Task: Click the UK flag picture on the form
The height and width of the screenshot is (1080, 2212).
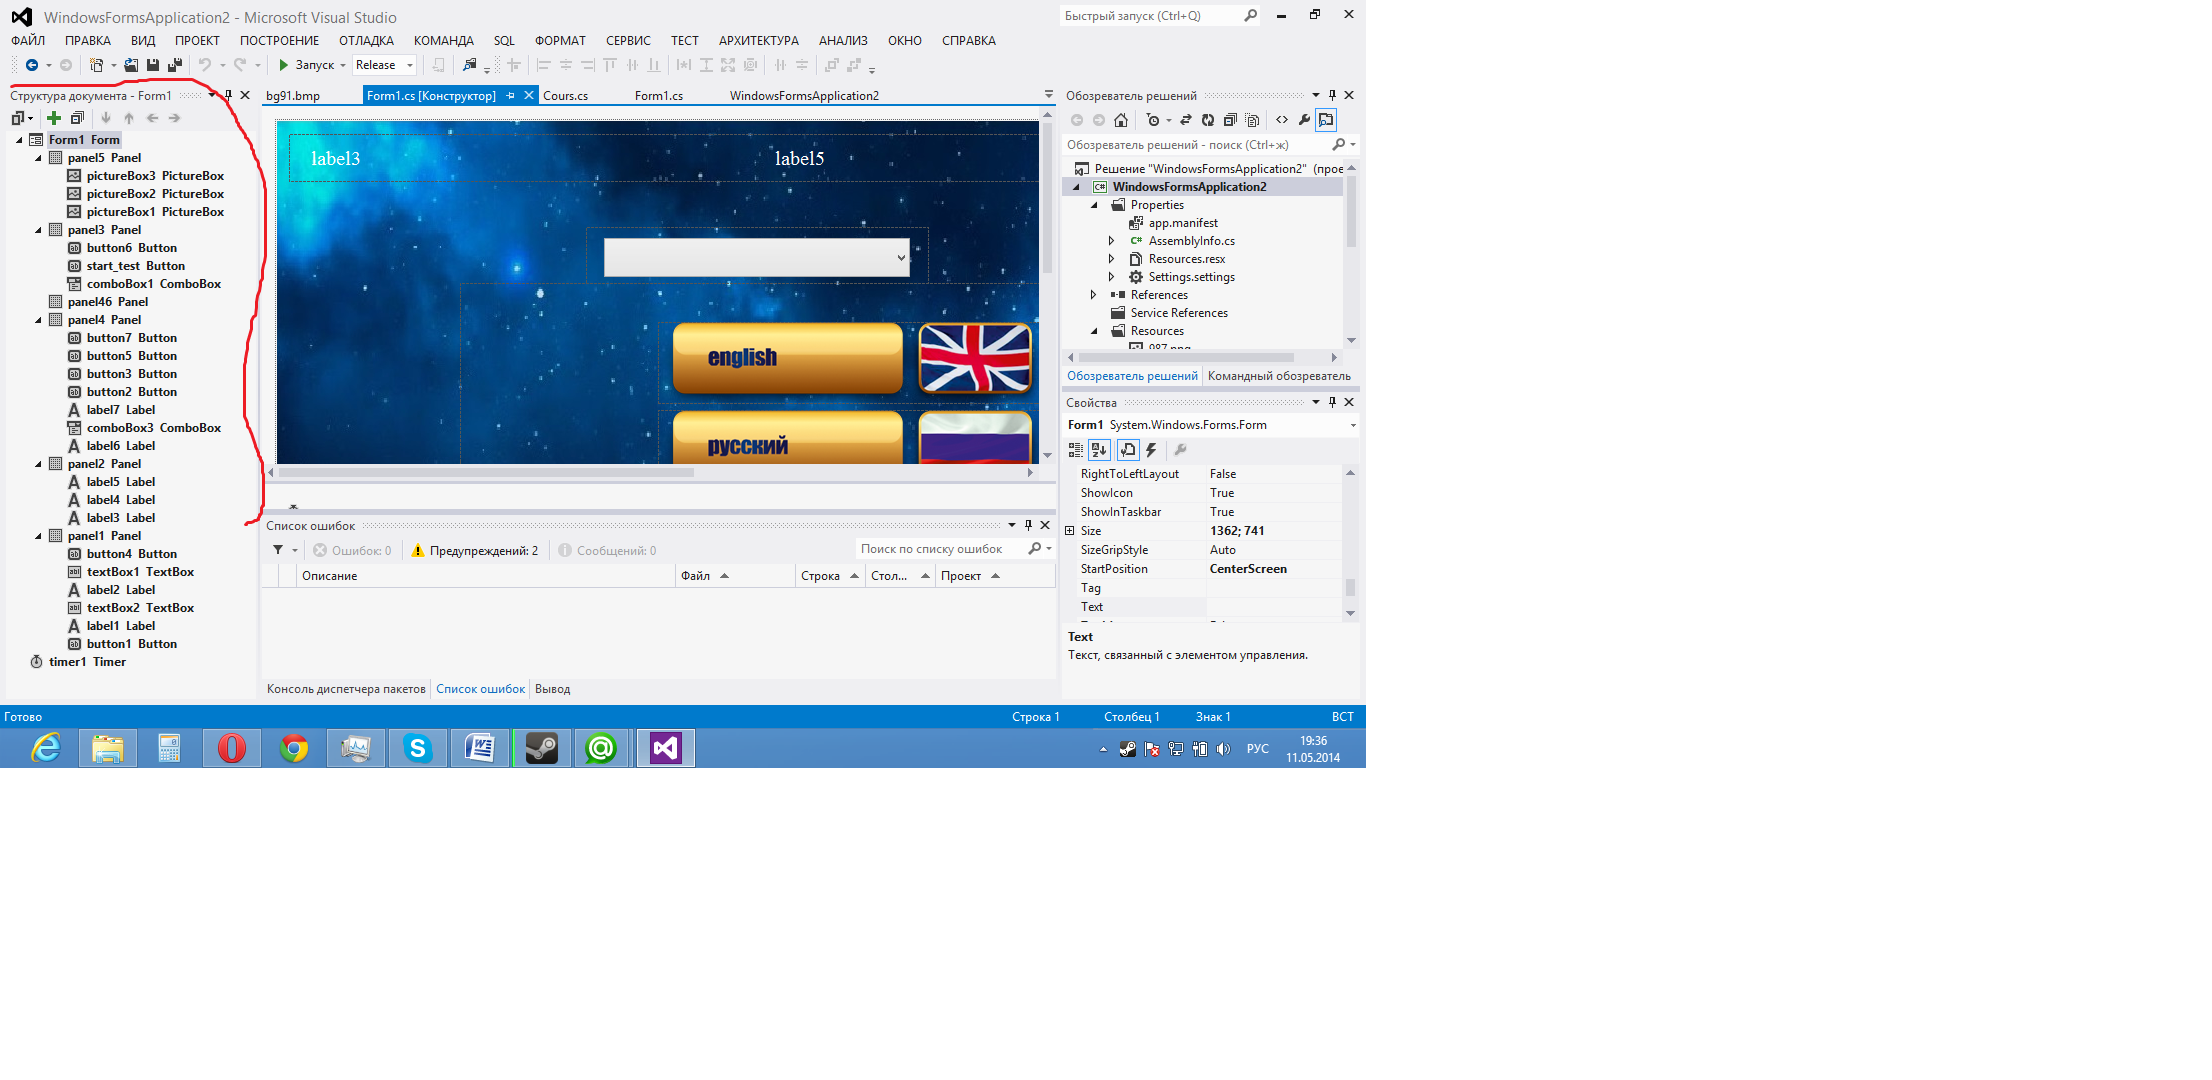Action: 975,358
